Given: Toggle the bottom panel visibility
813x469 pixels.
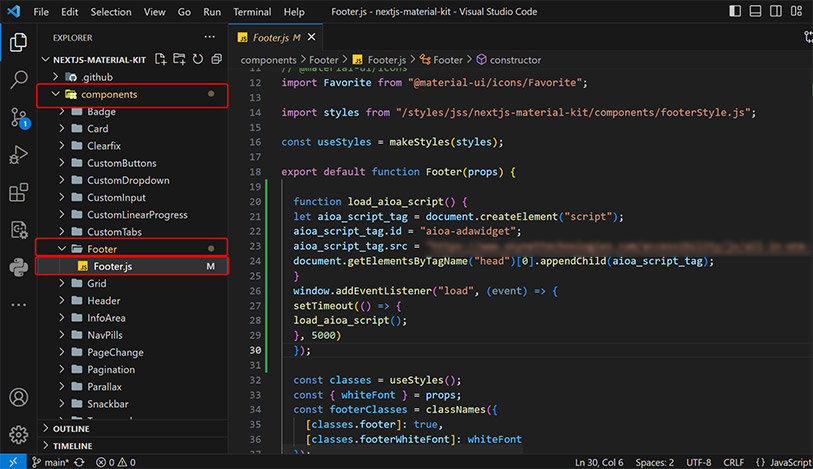Looking at the screenshot, I should (x=755, y=11).
